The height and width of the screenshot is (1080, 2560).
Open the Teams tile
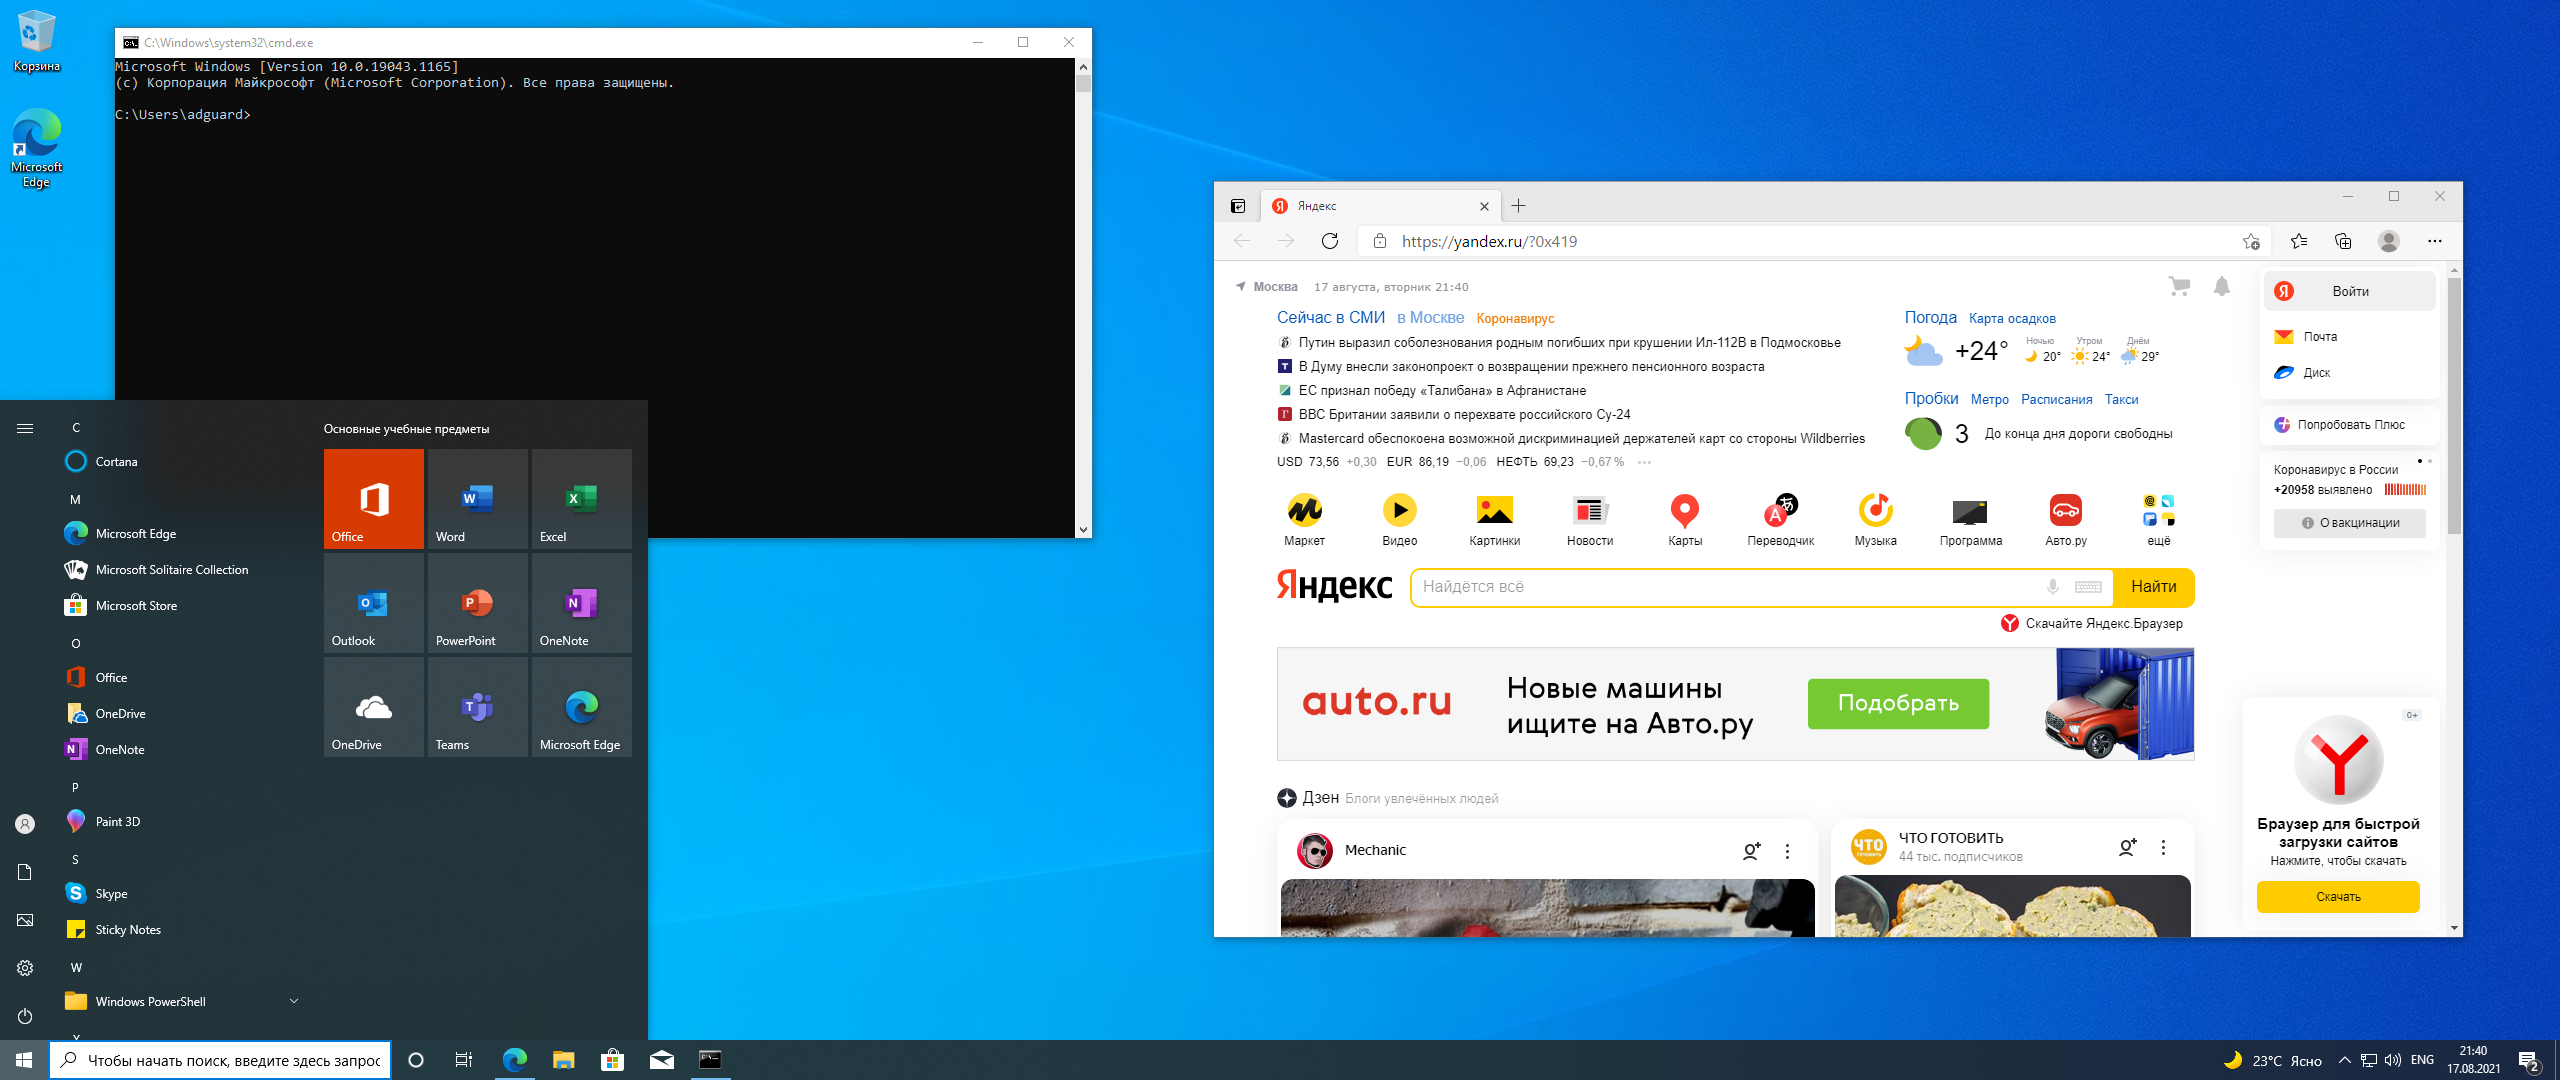(x=477, y=707)
